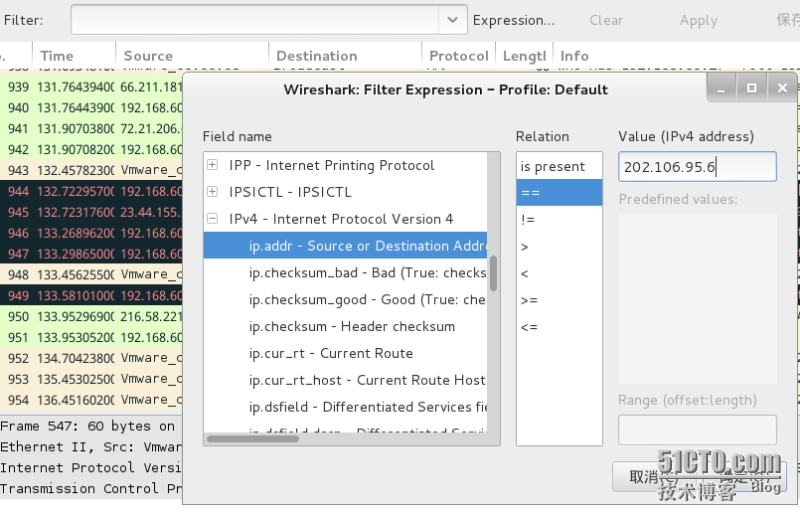Select packet 944 in packet list
Image resolution: width=800 pixels, height=520 pixels.
91,191
